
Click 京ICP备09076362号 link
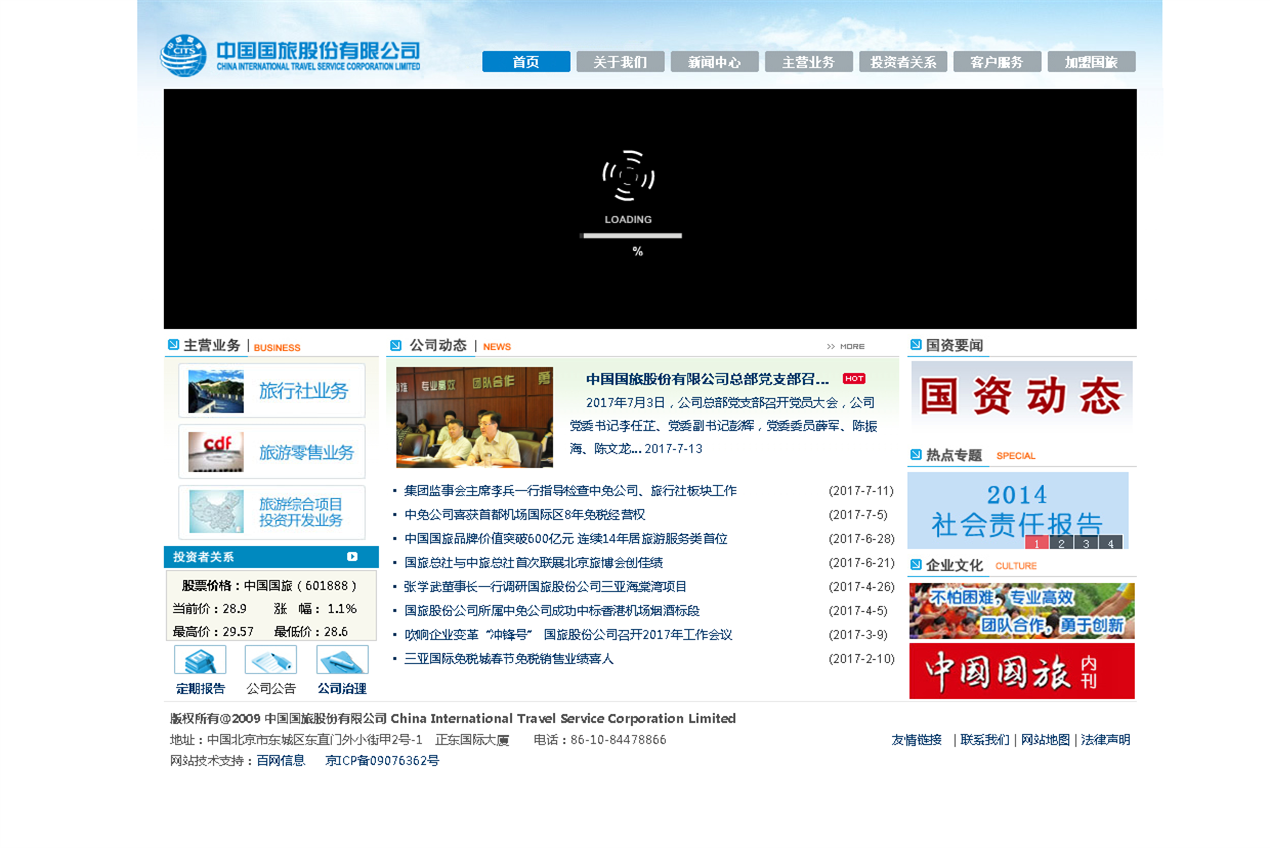pos(382,761)
